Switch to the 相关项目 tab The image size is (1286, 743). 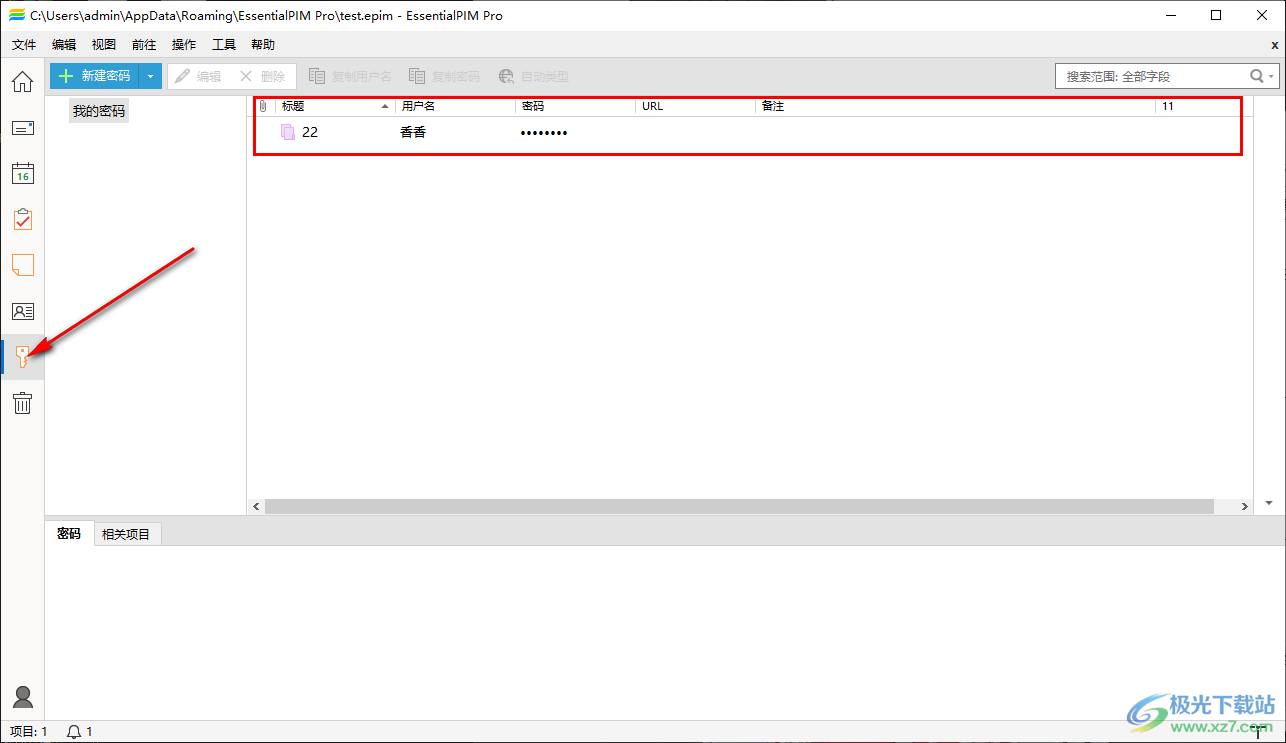tap(126, 535)
